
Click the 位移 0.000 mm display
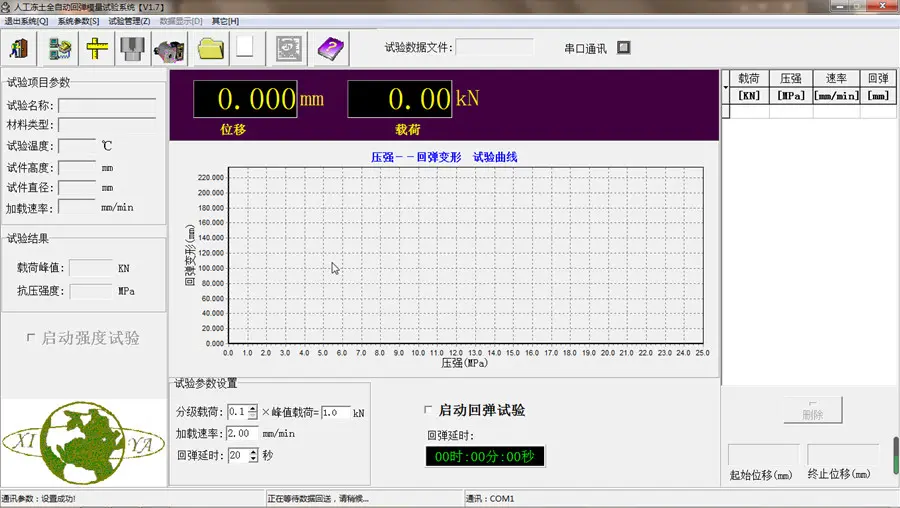coord(246,99)
